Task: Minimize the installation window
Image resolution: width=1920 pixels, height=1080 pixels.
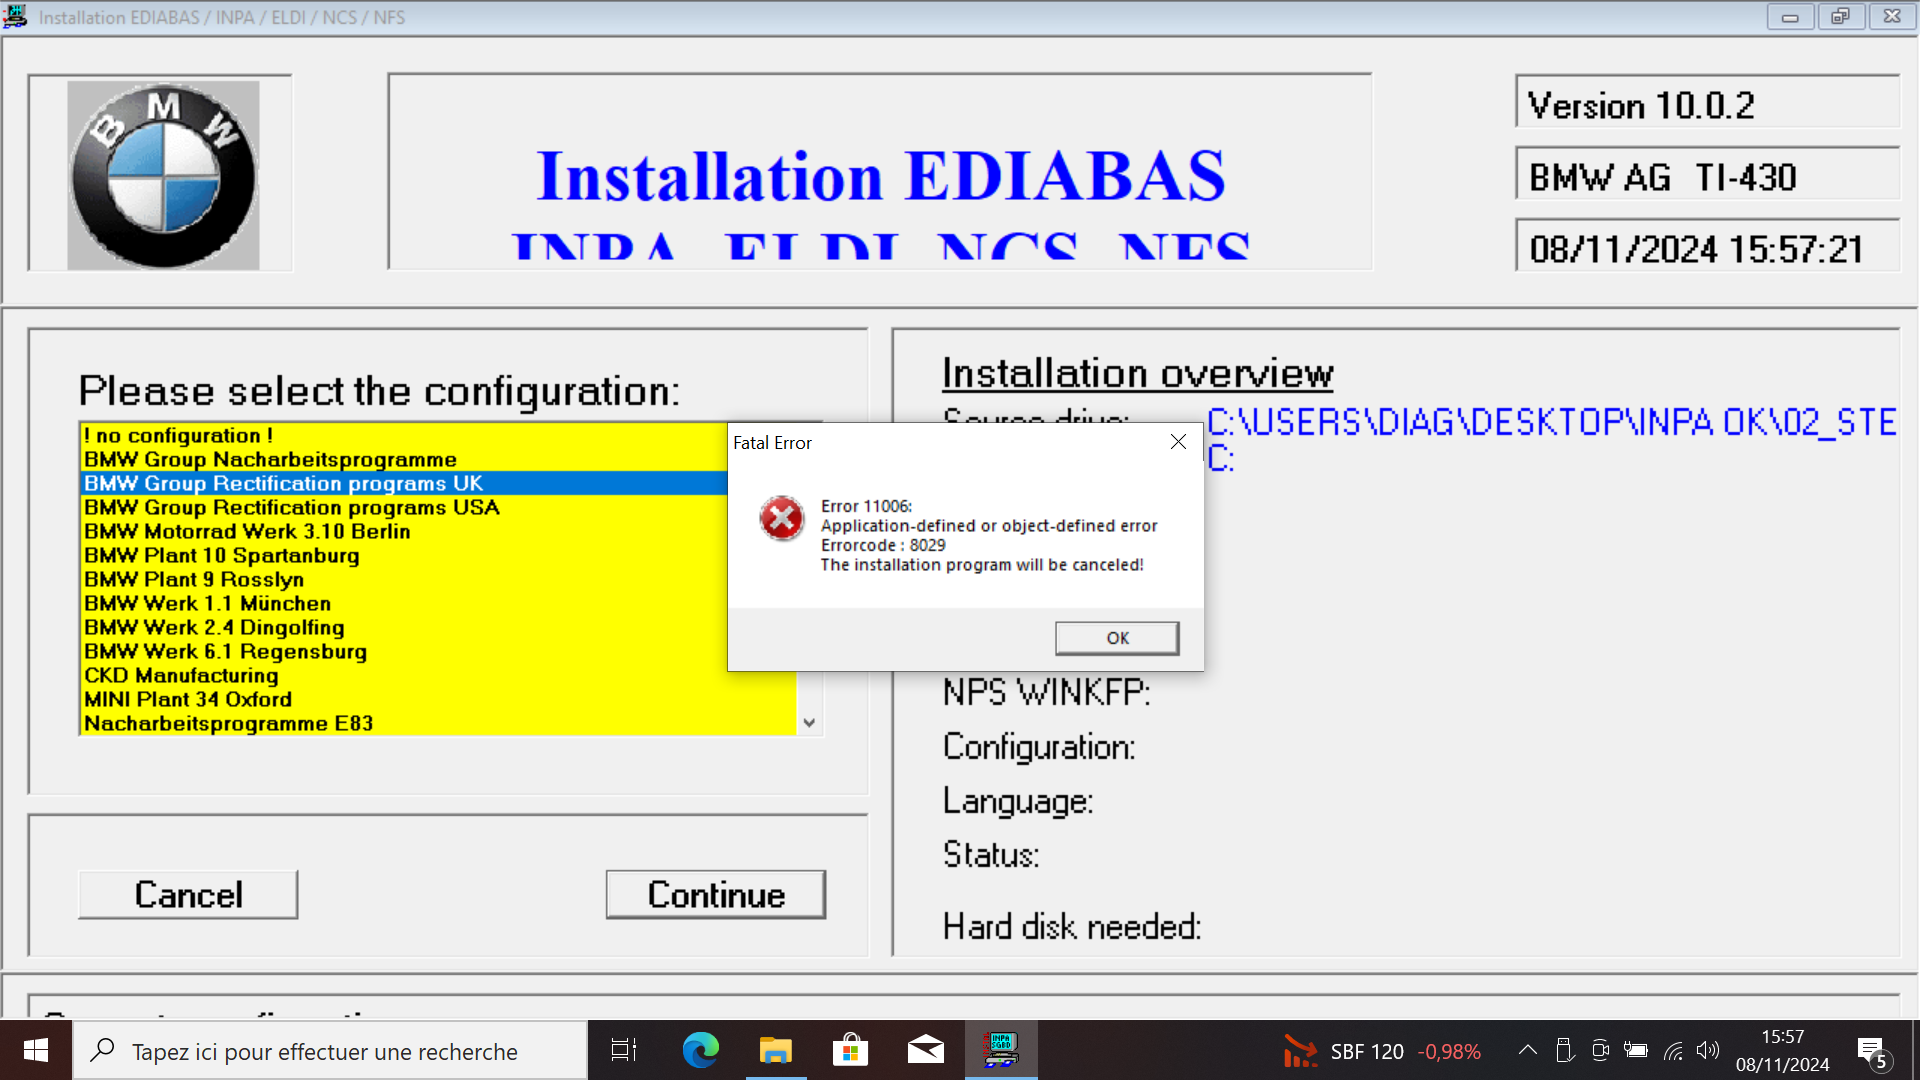Action: coord(1790,16)
